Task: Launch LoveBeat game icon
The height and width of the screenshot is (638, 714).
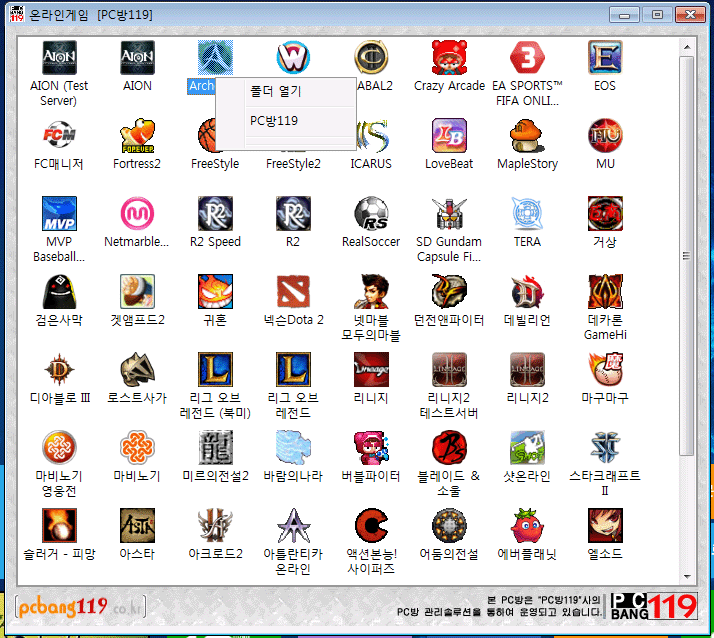Action: [449, 136]
